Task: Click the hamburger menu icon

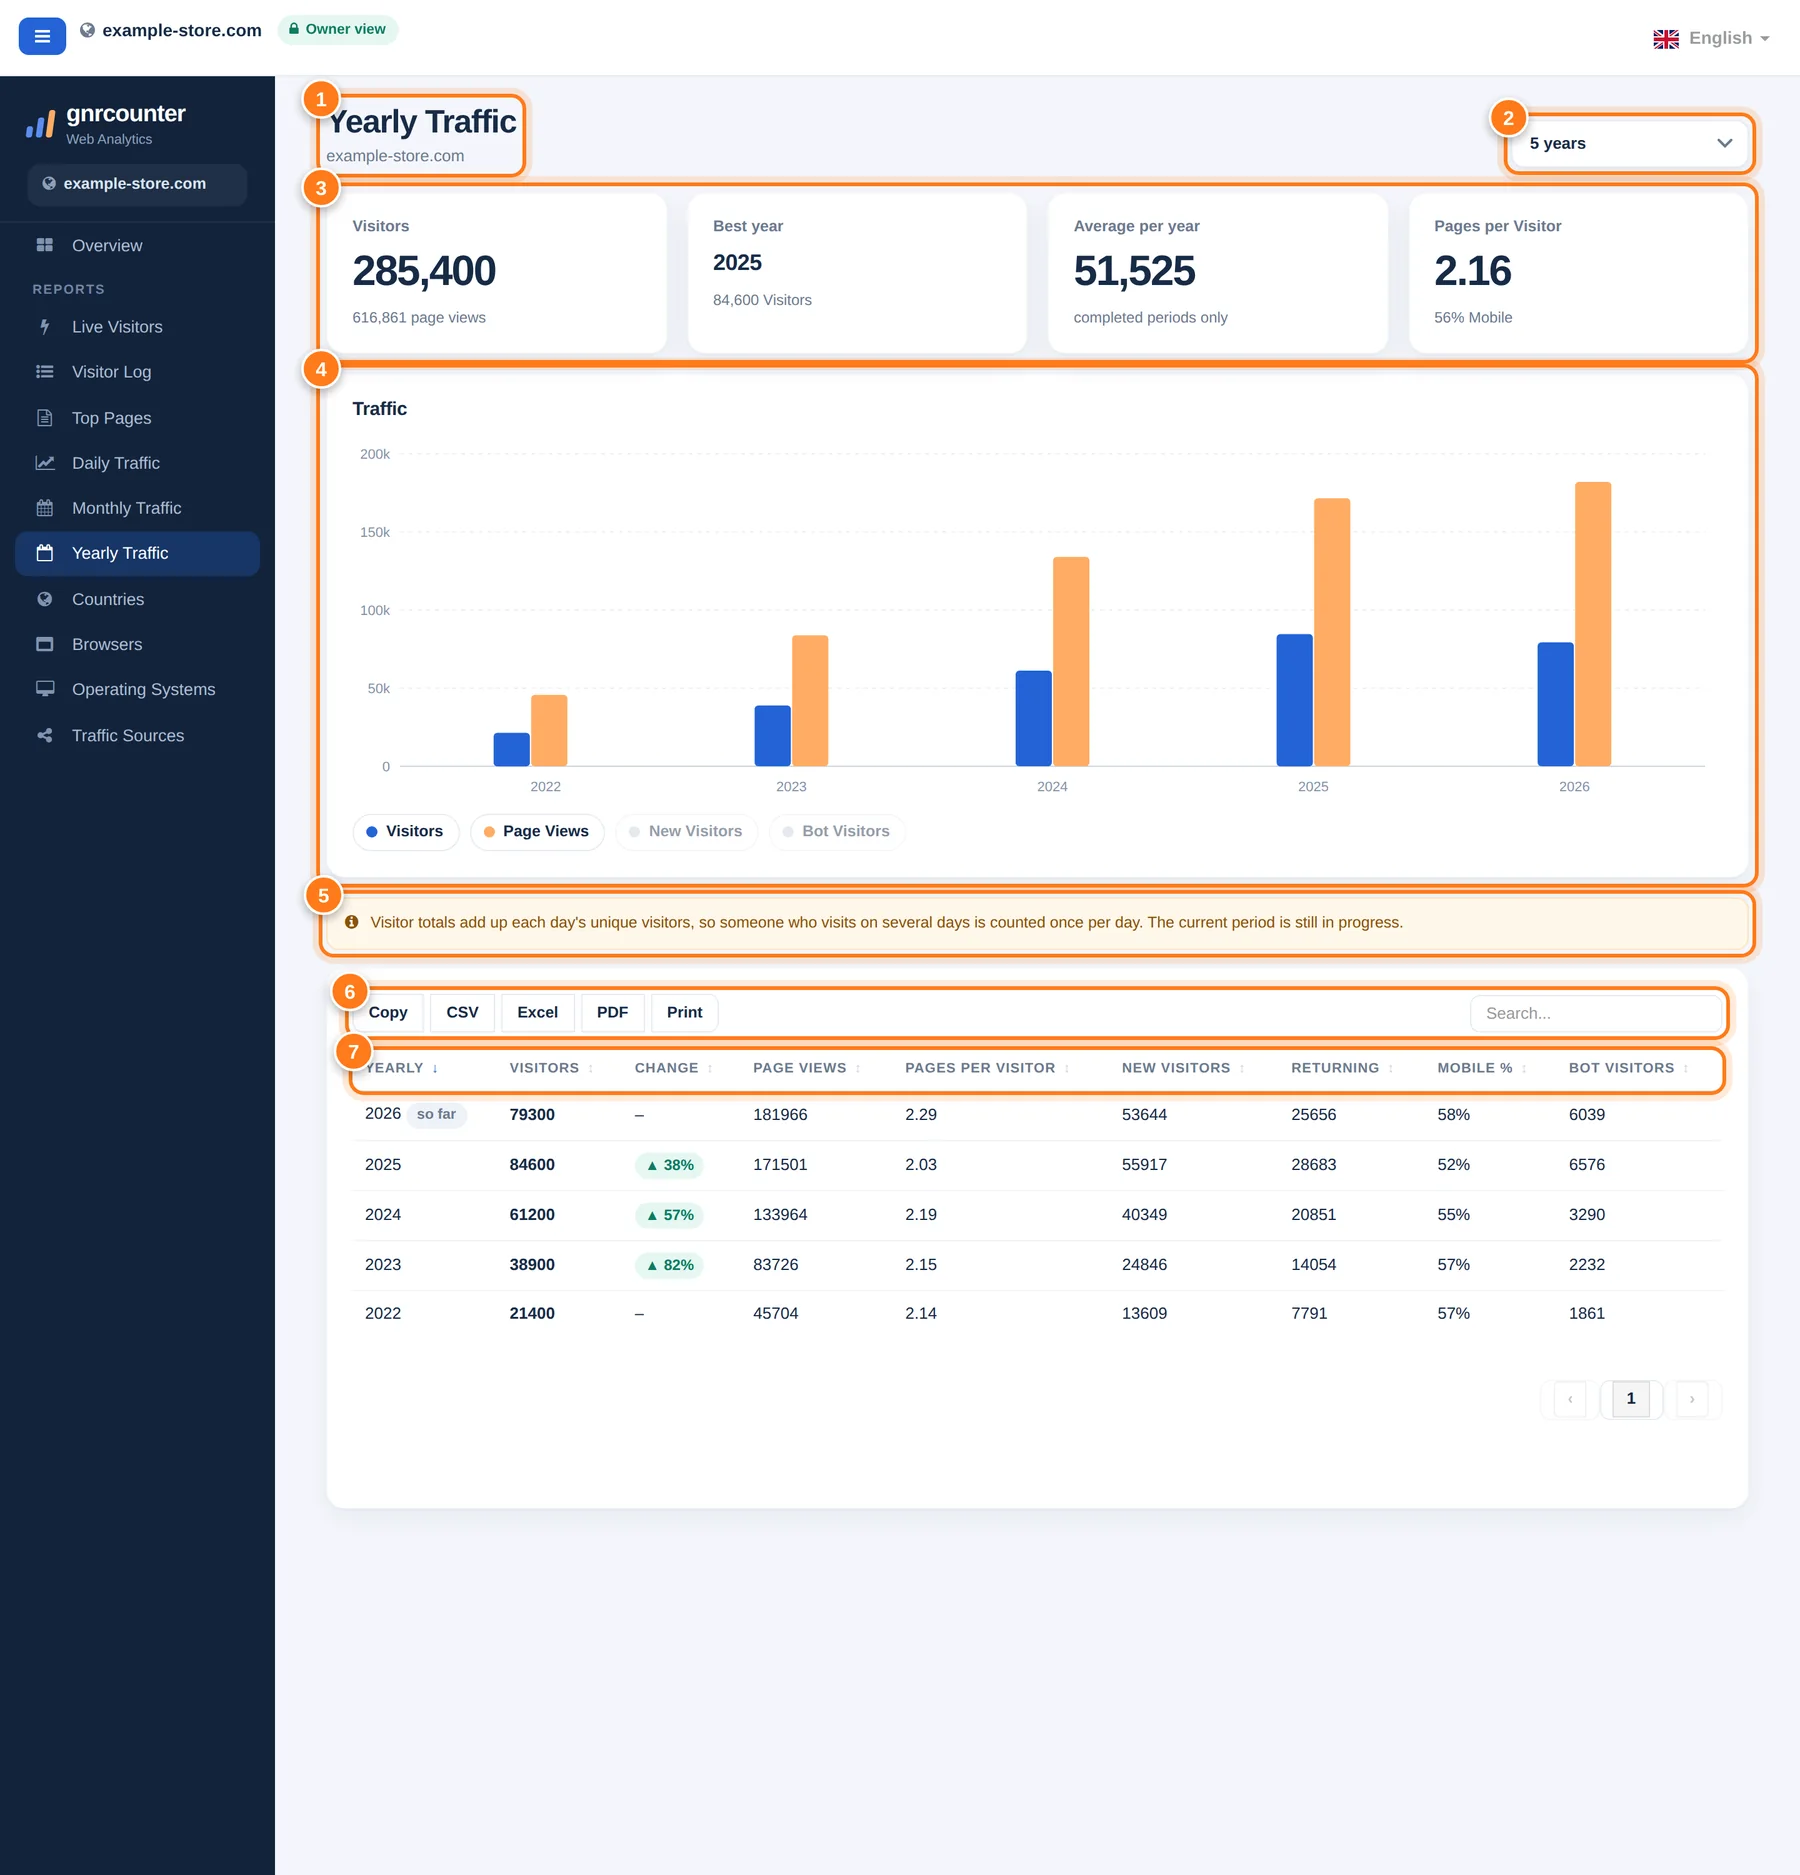Action: click(x=42, y=36)
